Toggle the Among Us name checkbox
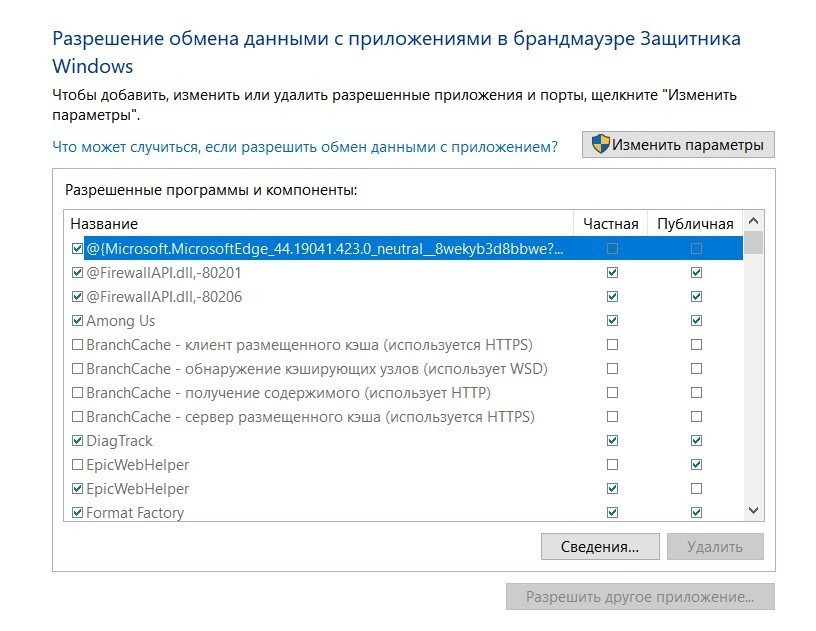816x631 pixels. coord(78,321)
